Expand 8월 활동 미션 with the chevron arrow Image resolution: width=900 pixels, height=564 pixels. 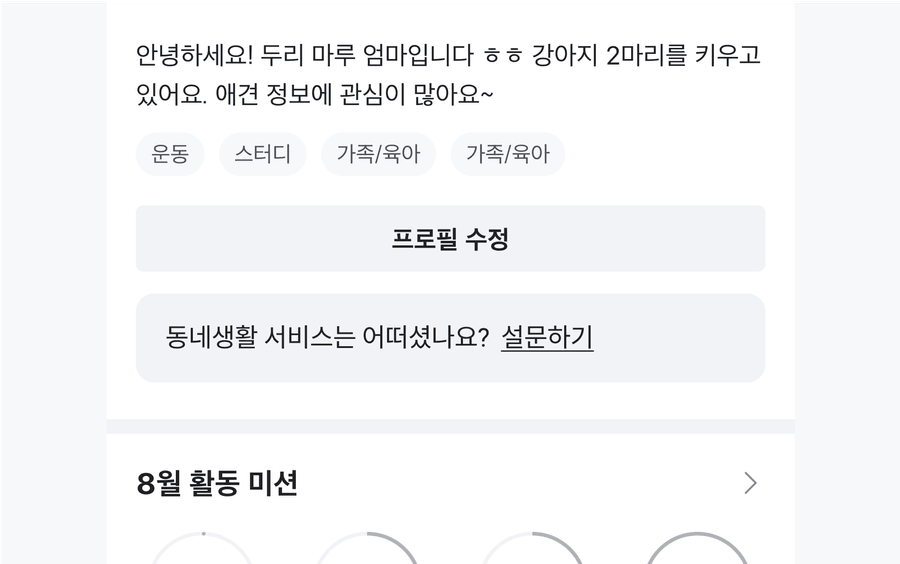point(750,484)
